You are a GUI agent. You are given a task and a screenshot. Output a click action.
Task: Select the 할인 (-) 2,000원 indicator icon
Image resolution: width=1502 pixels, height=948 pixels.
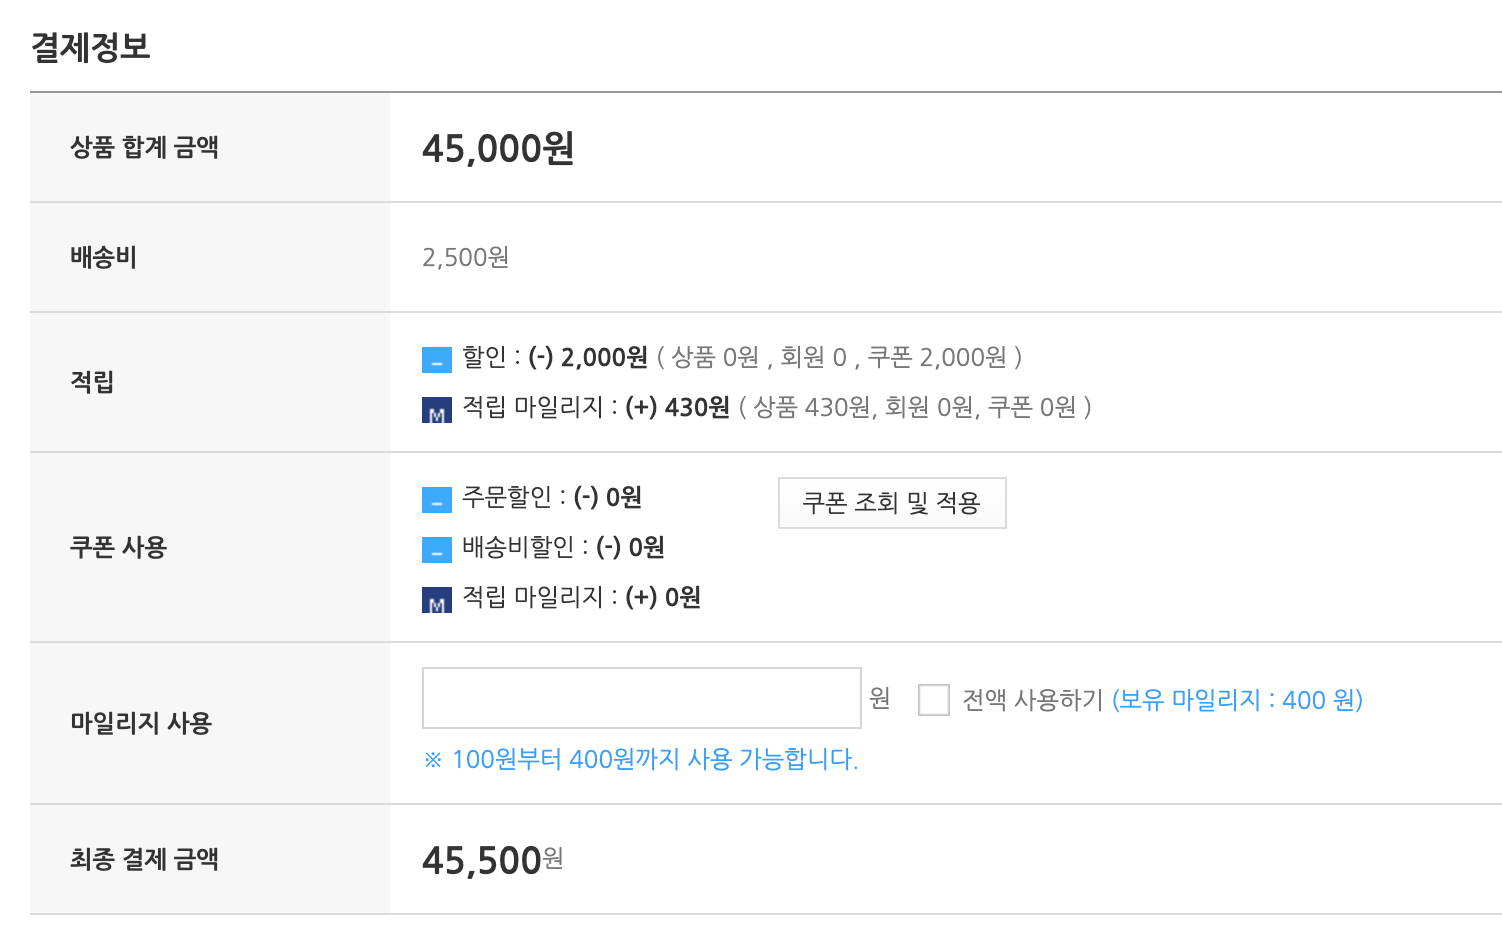click(x=436, y=358)
